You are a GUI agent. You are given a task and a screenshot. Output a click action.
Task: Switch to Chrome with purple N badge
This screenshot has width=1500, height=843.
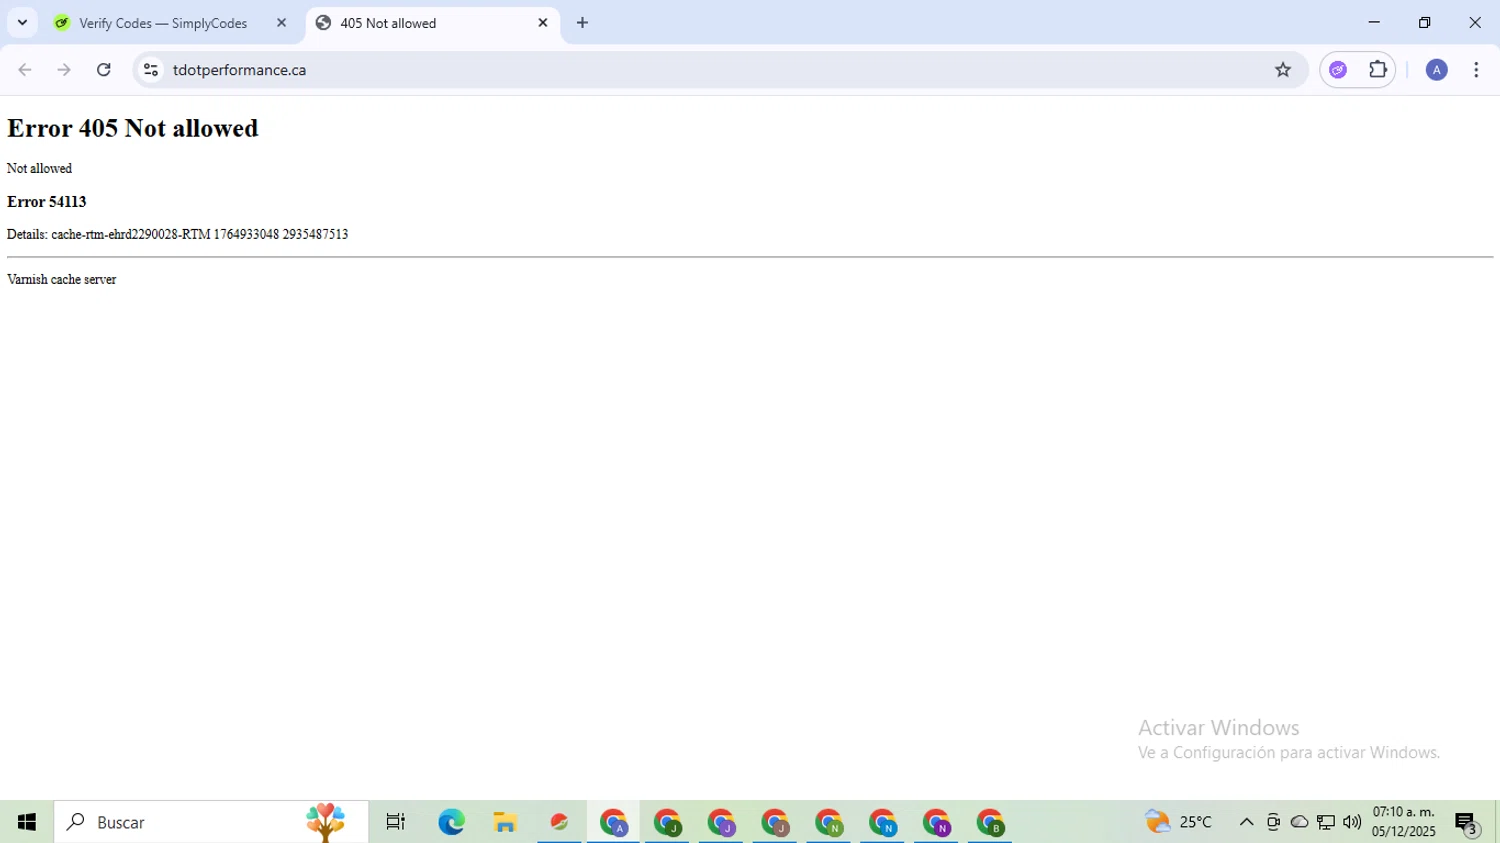click(x=937, y=822)
